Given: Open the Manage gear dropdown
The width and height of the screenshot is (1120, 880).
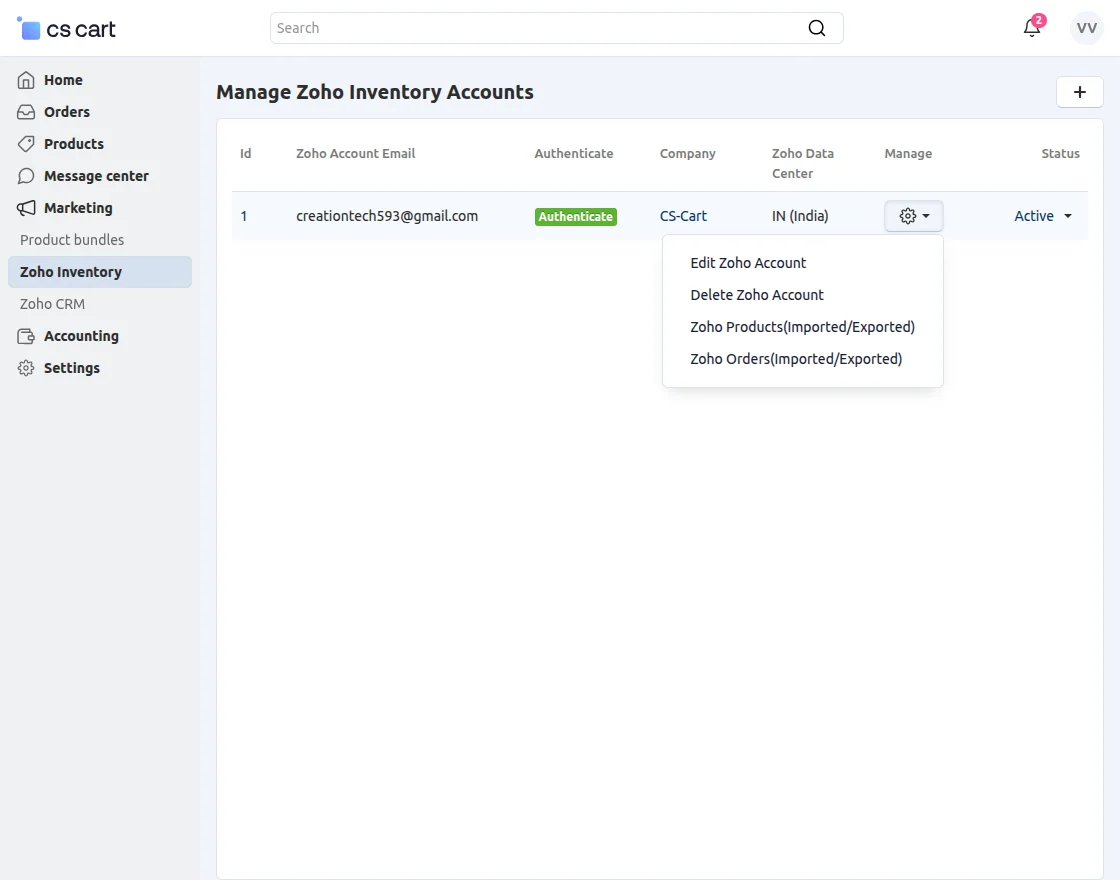Looking at the screenshot, I should (x=912, y=215).
